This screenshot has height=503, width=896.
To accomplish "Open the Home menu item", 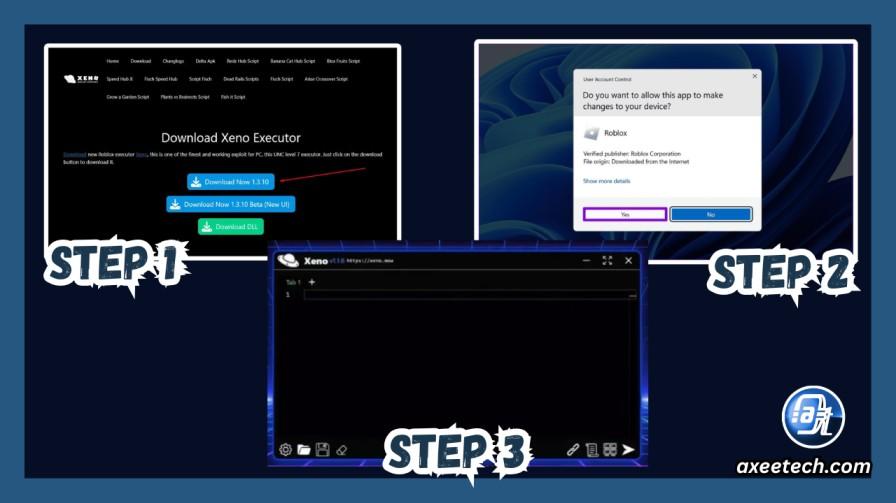I will (x=113, y=61).
